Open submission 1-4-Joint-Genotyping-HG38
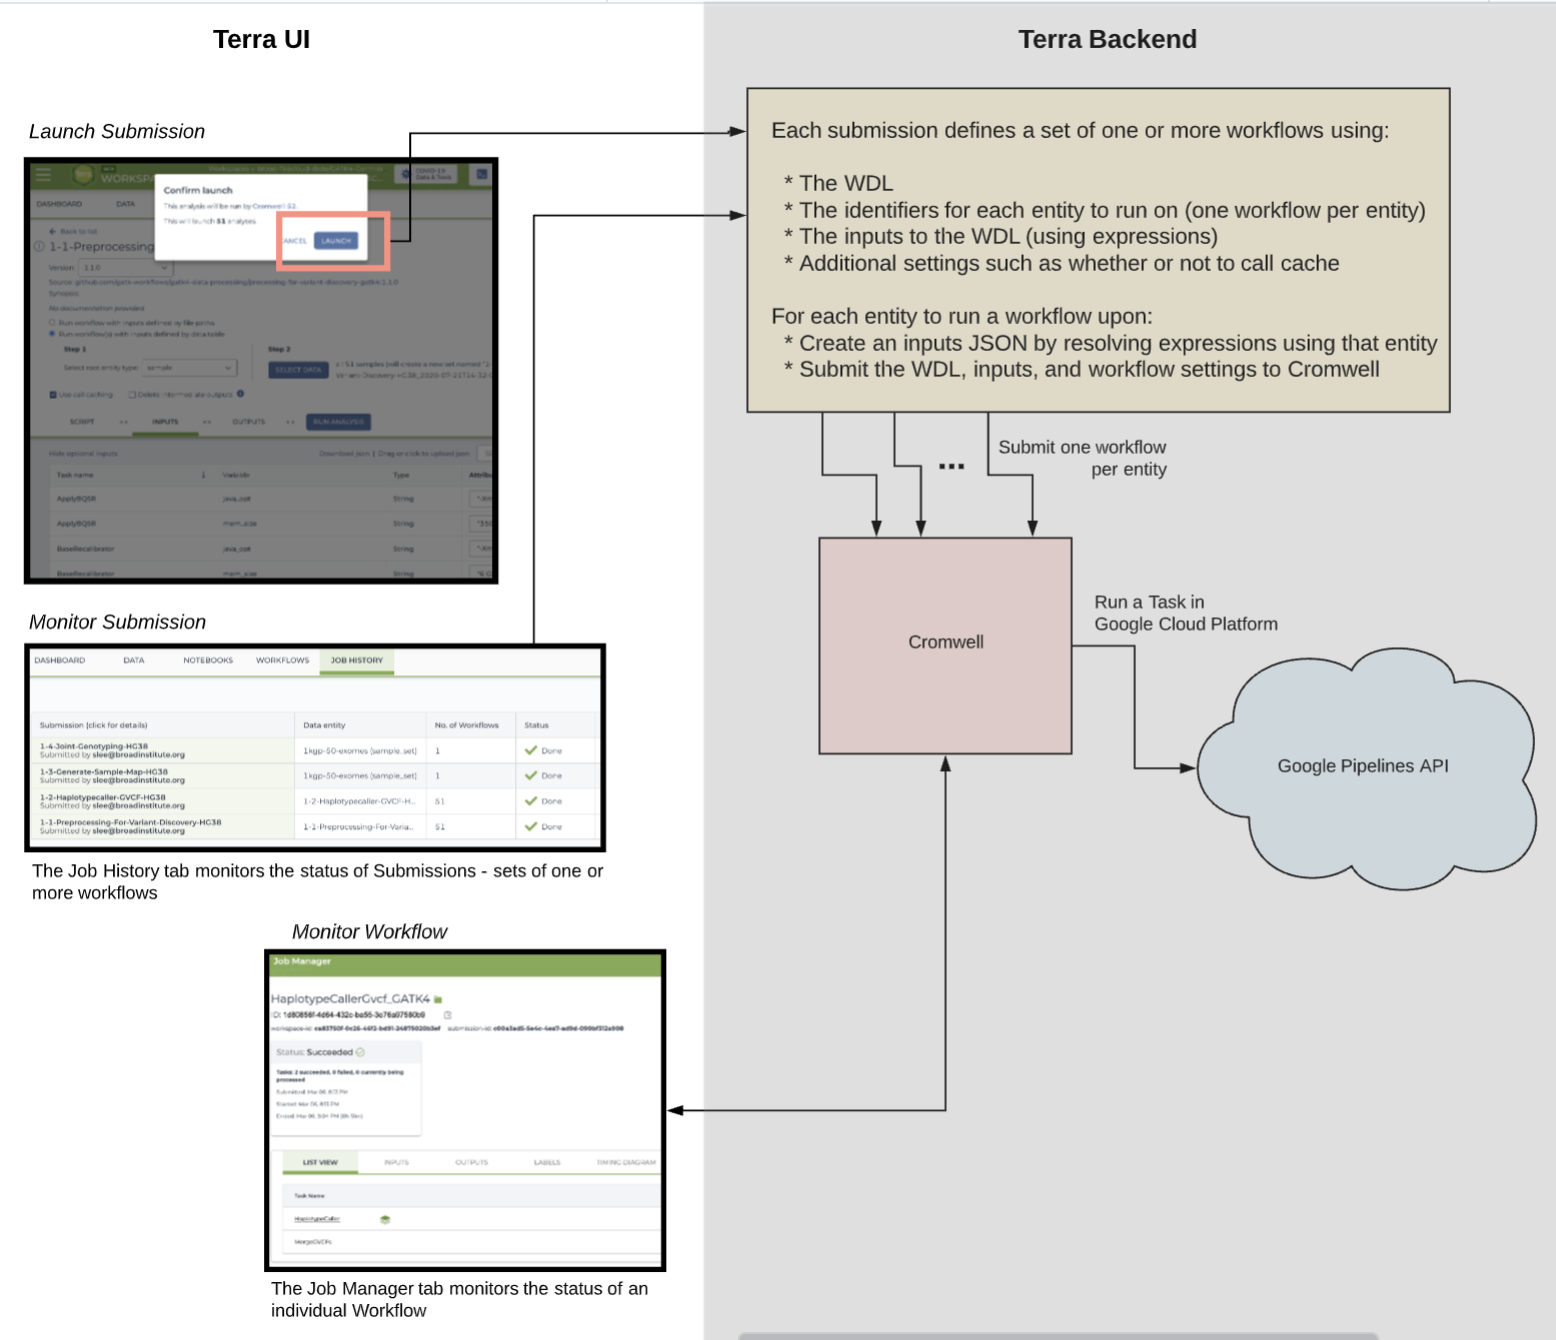This screenshot has height=1340, width=1556. [94, 746]
